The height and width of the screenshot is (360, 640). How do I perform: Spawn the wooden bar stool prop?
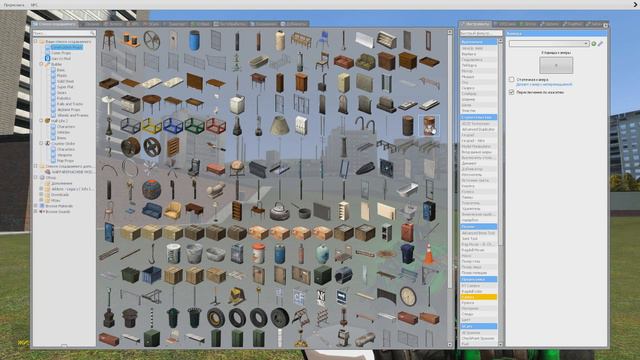tap(109, 40)
